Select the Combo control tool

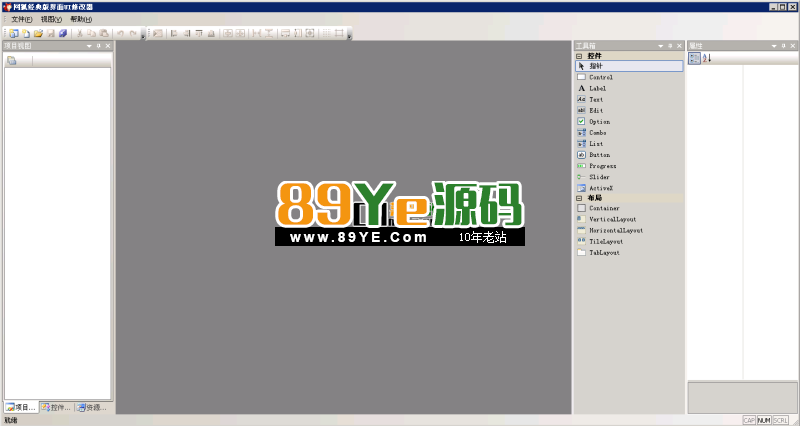click(x=597, y=133)
